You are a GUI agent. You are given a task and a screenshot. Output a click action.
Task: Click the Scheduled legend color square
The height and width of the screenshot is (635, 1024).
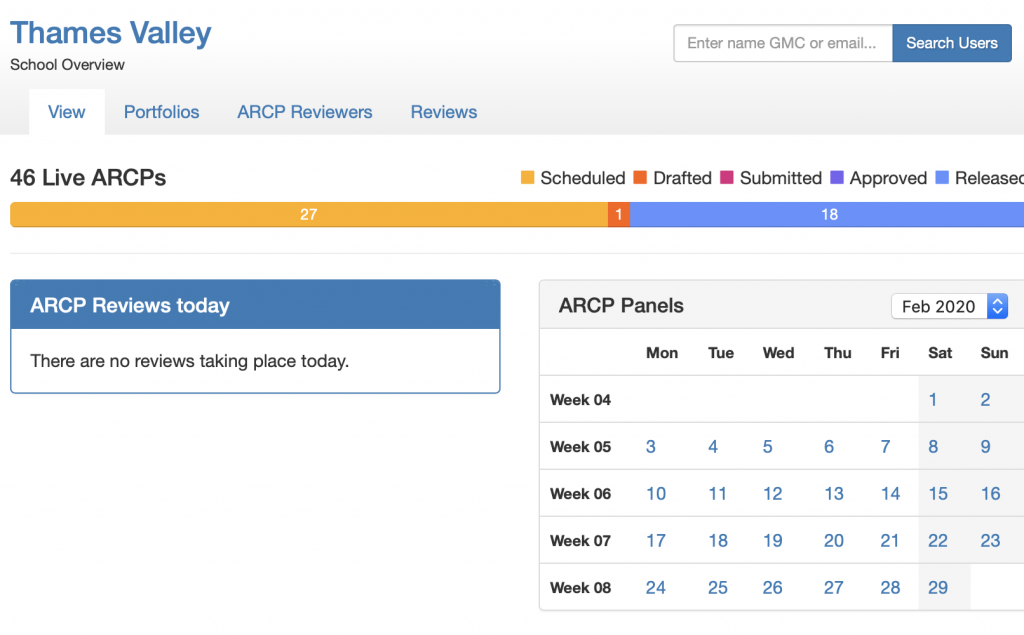528,178
